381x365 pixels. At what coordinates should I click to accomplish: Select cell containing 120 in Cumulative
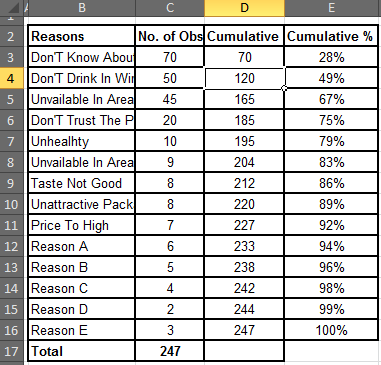[244, 78]
